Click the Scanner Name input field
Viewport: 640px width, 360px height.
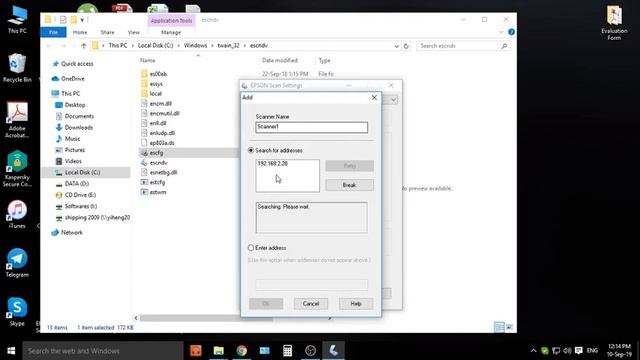point(311,127)
